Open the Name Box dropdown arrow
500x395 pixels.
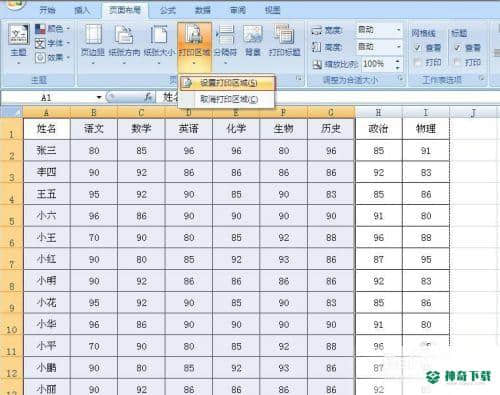tap(99, 97)
